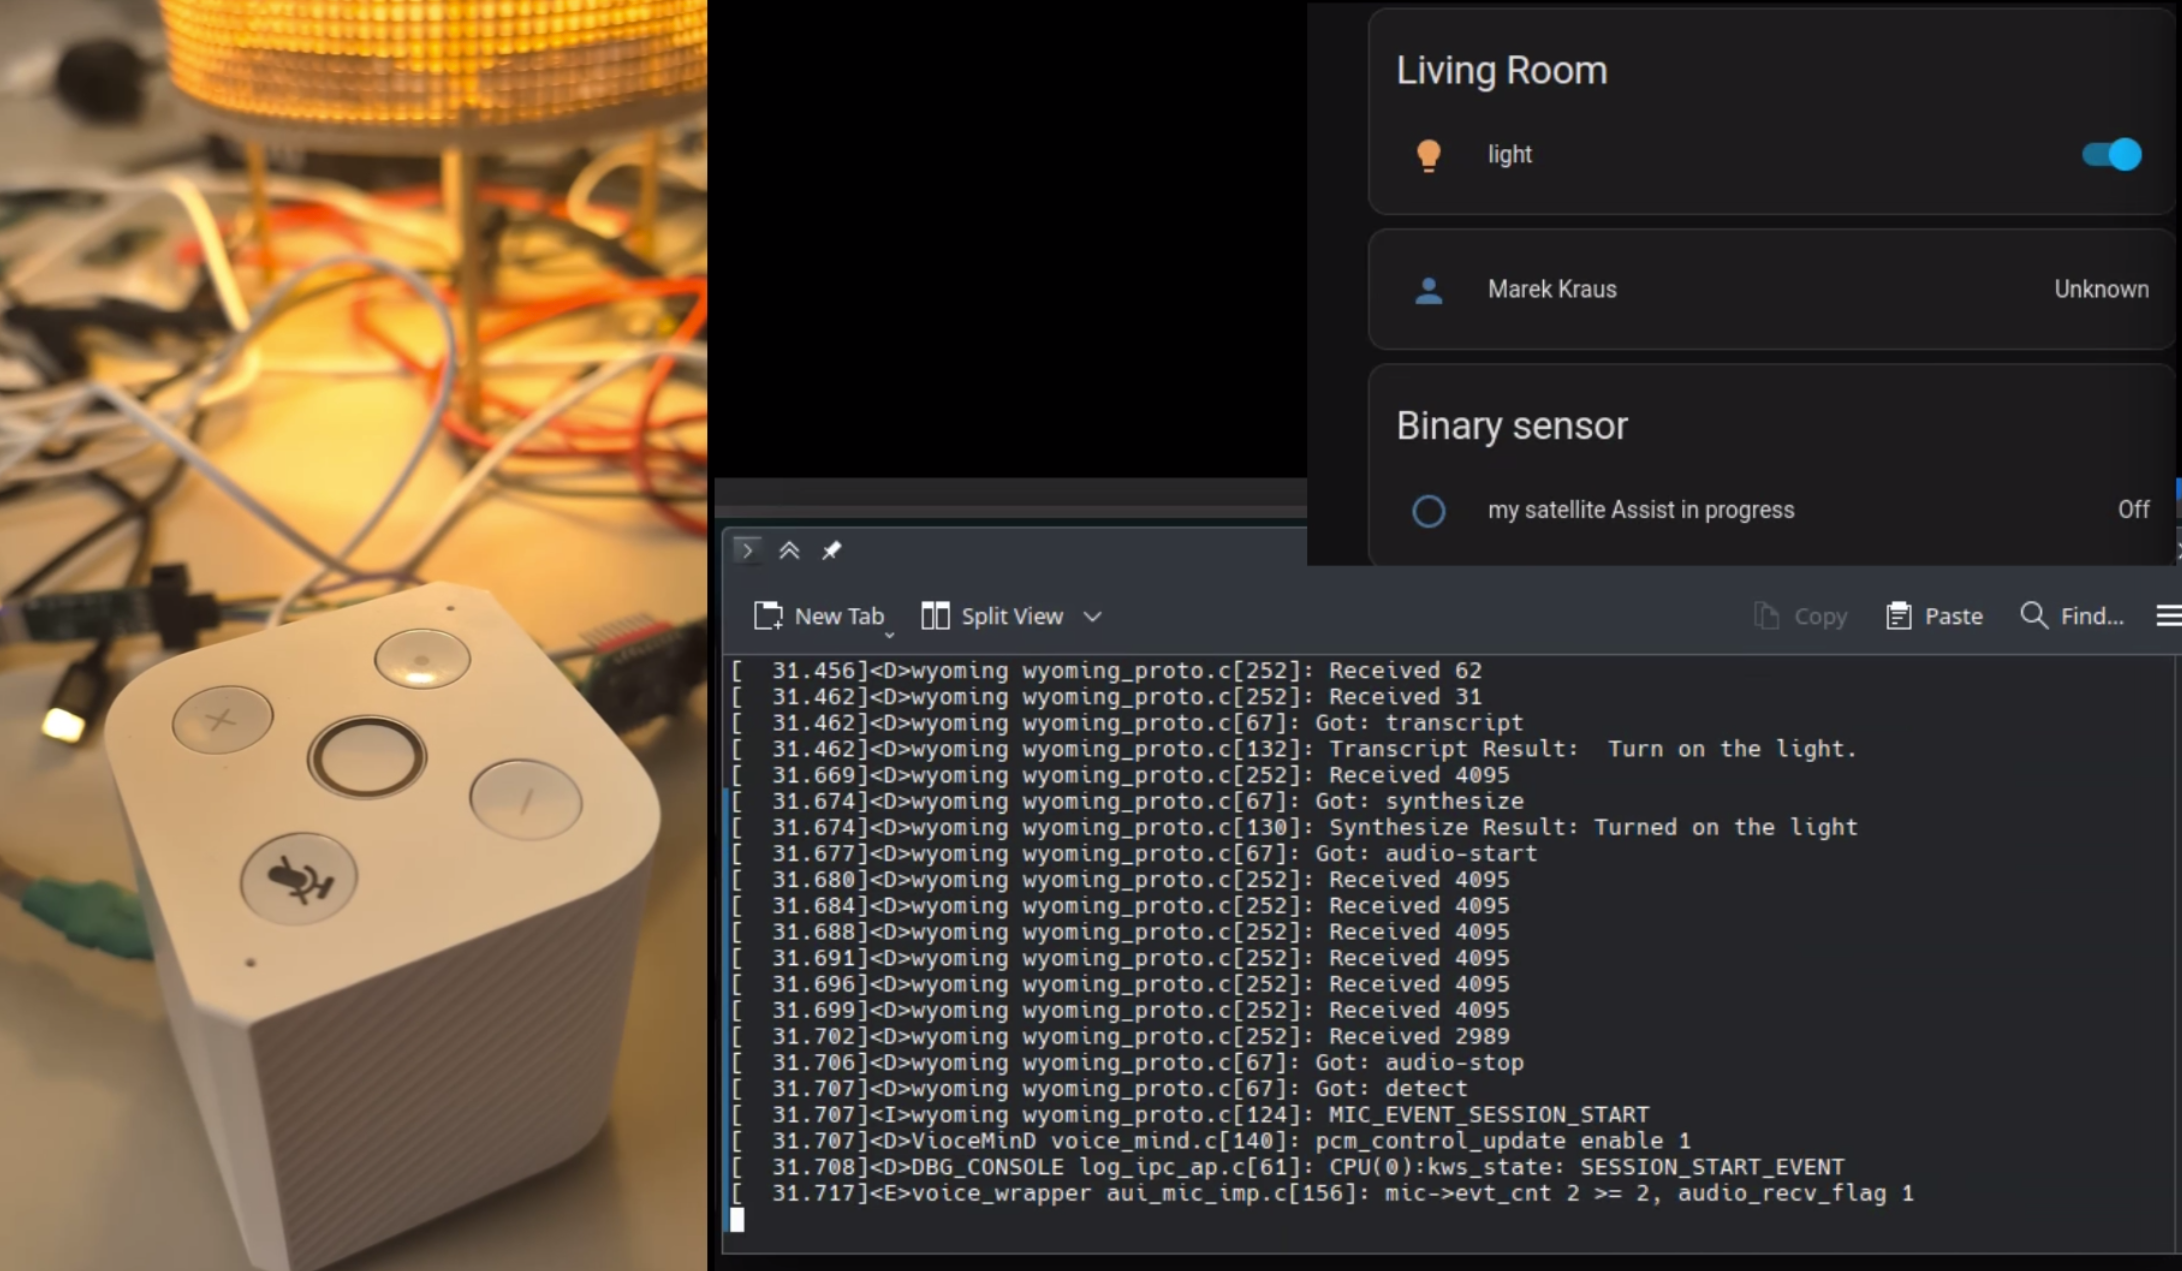Click the Paste clipboard icon
2182x1271 pixels.
pos(1898,615)
